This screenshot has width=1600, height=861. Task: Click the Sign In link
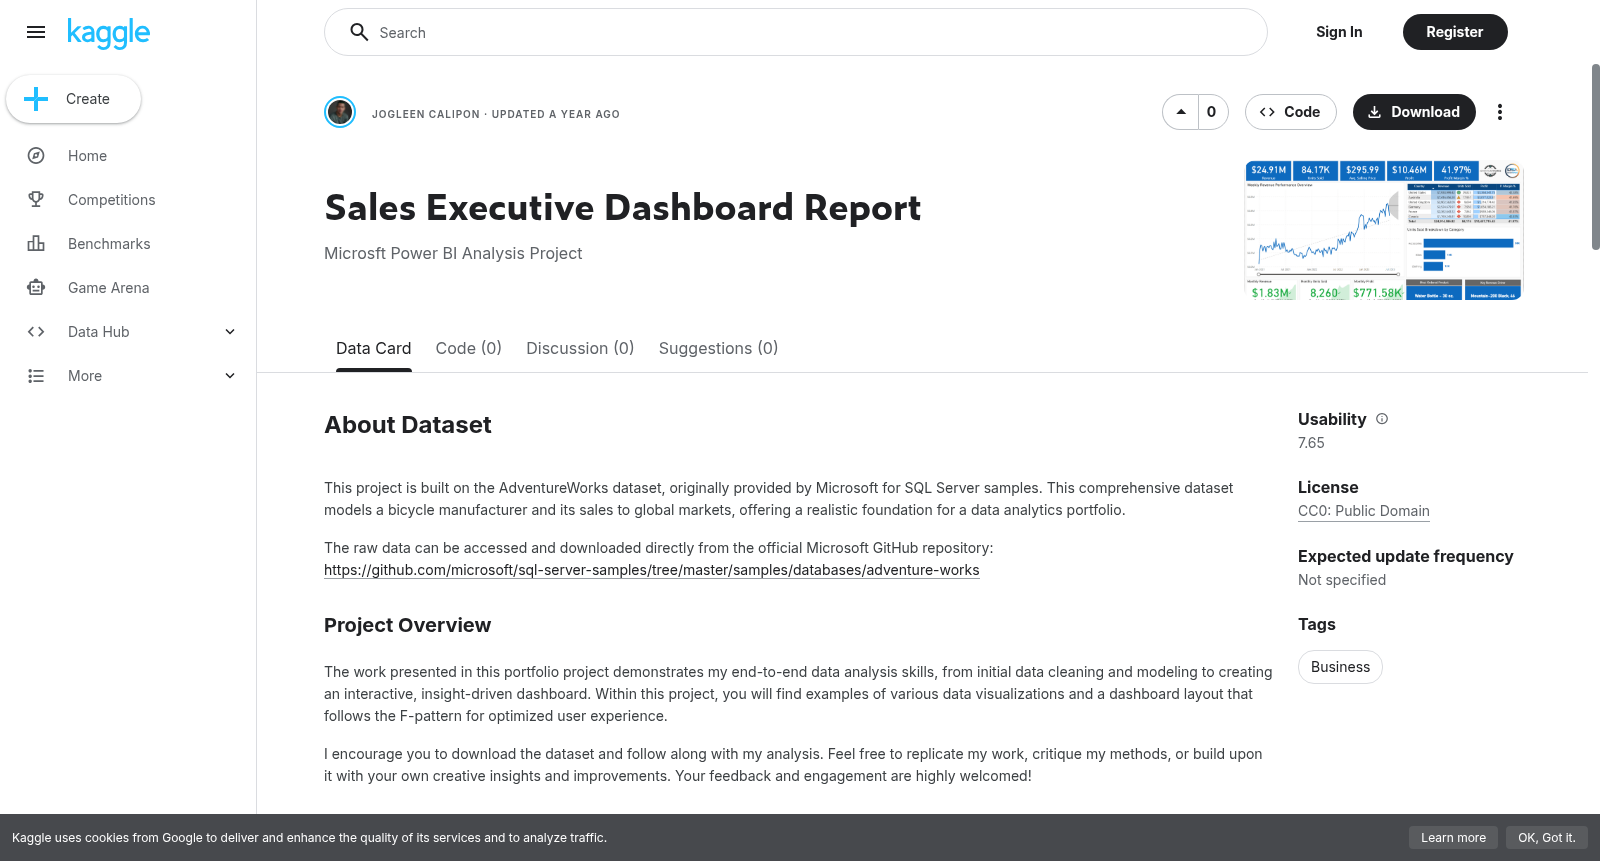point(1339,32)
